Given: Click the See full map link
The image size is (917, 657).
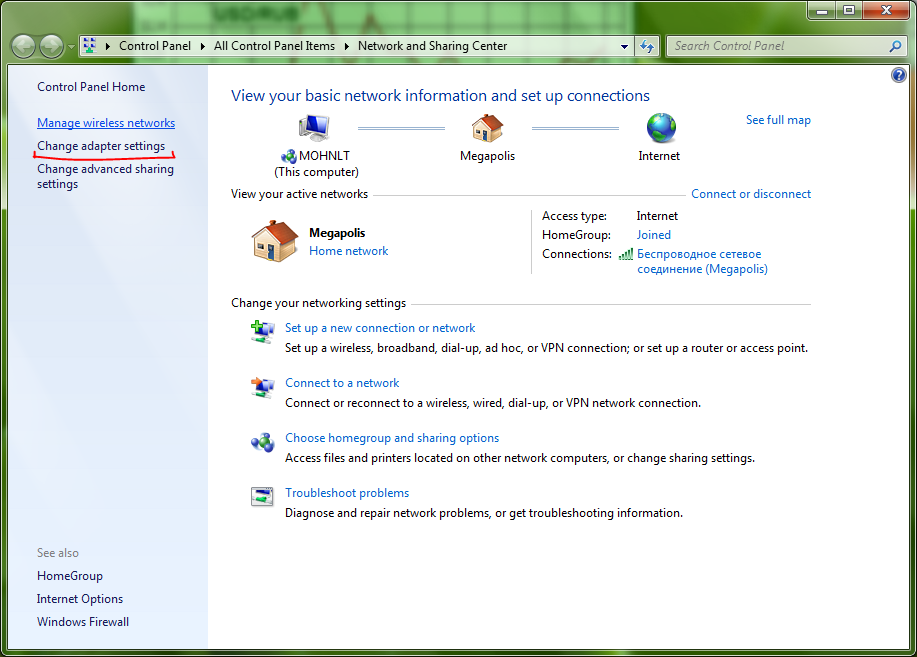Looking at the screenshot, I should [x=778, y=120].
